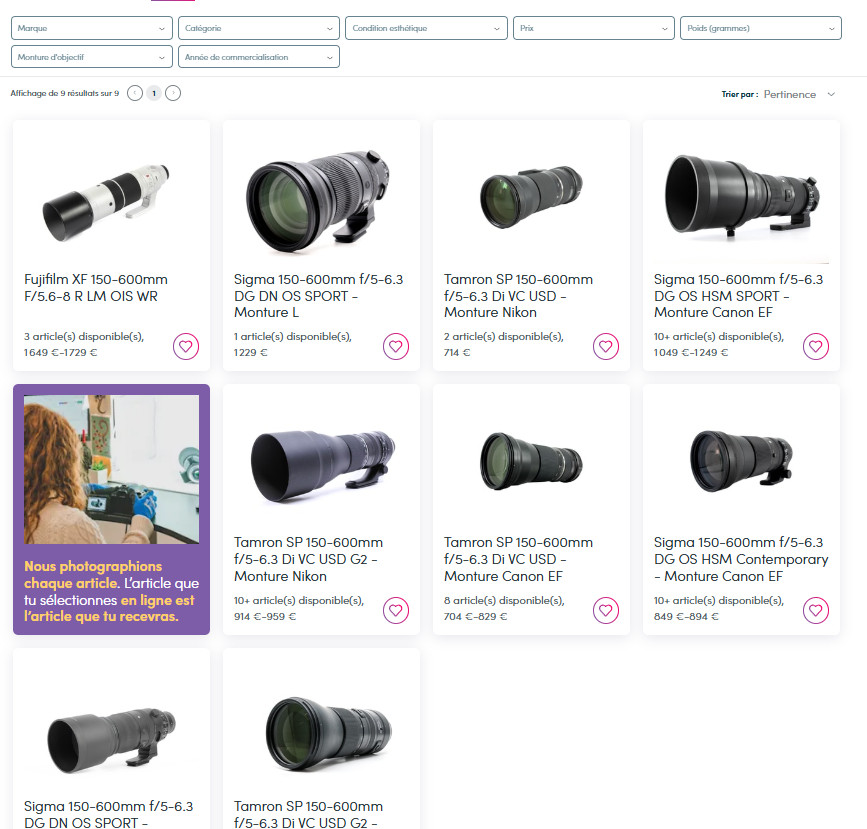The image size is (867, 829).
Task: Click the bottom-row Sigma DG DN OS SPORT image
Action: tap(111, 740)
